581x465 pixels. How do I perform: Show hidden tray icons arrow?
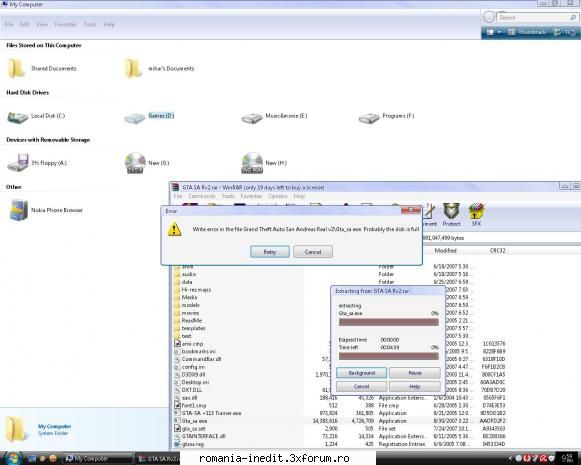click(510, 459)
